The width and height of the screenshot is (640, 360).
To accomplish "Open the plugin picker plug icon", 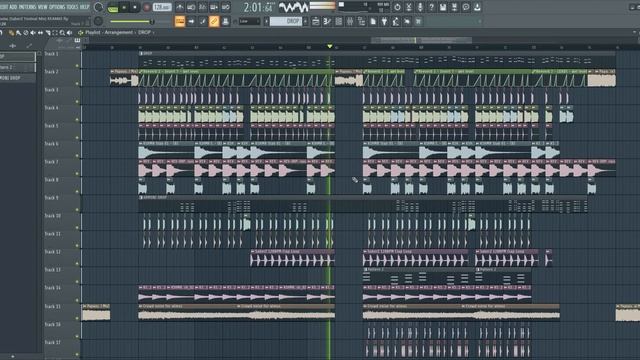I will pos(384,21).
